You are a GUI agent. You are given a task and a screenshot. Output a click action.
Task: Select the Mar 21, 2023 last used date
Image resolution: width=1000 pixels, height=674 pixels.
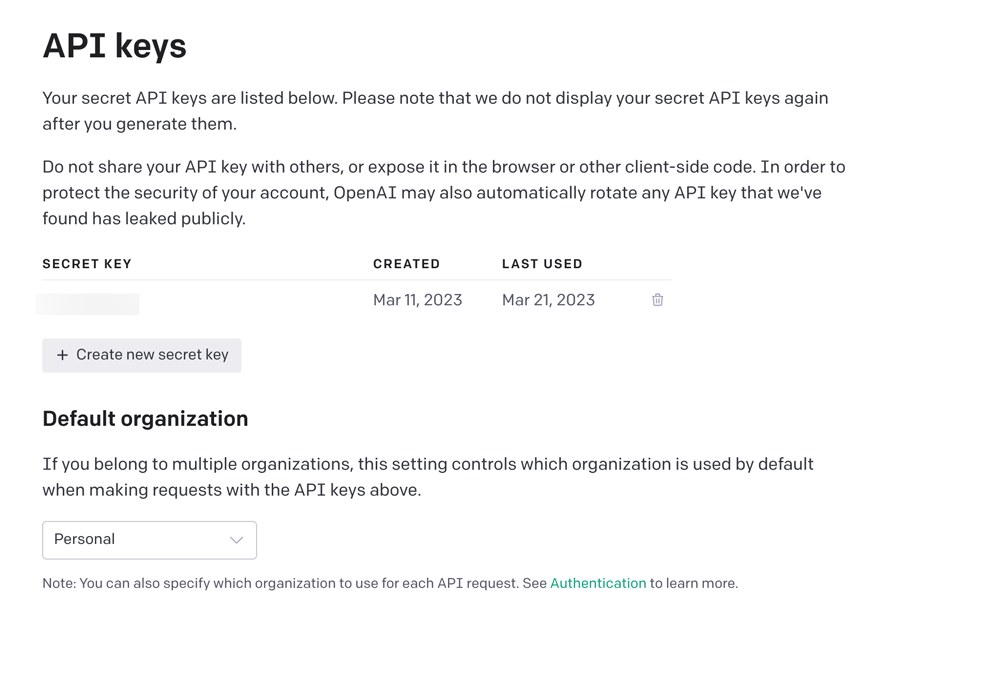pyautogui.click(x=548, y=300)
